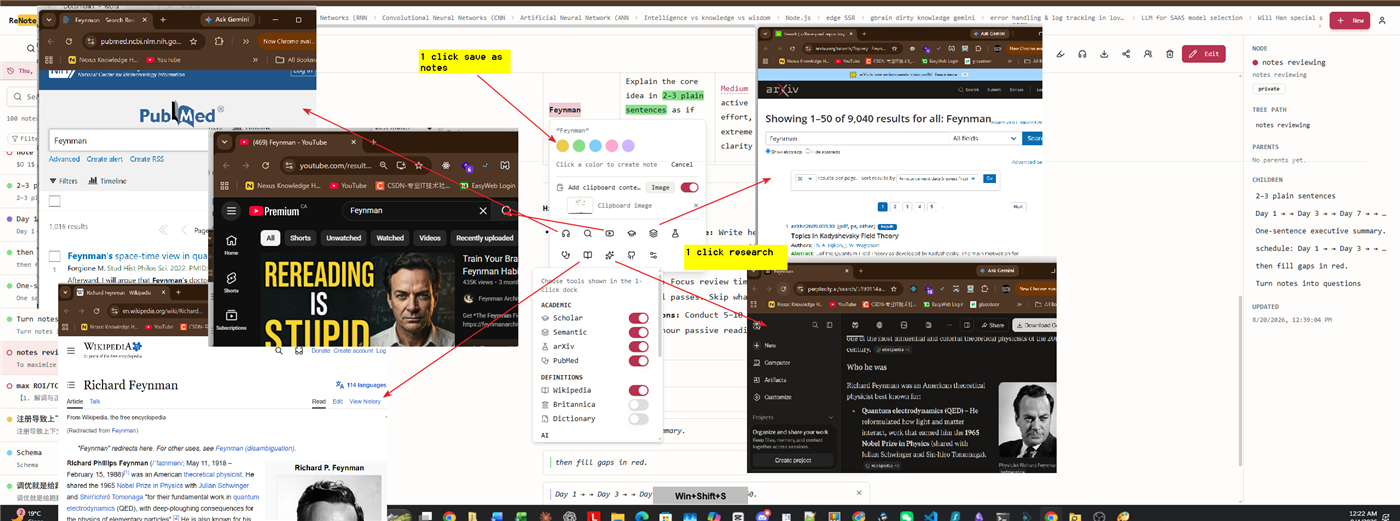Viewport: 1400px width, 521px height.
Task: Expand Wikipedia 114 languages dropdown
Action: click(x=360, y=384)
